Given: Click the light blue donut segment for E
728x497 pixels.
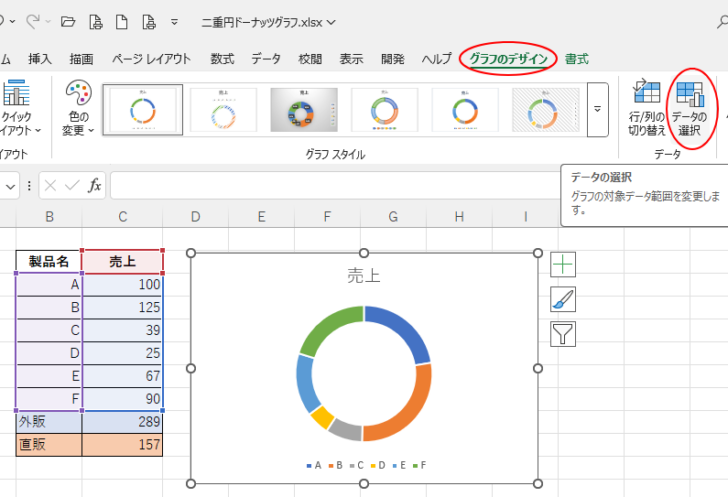Looking at the screenshot, I should coord(305,384).
